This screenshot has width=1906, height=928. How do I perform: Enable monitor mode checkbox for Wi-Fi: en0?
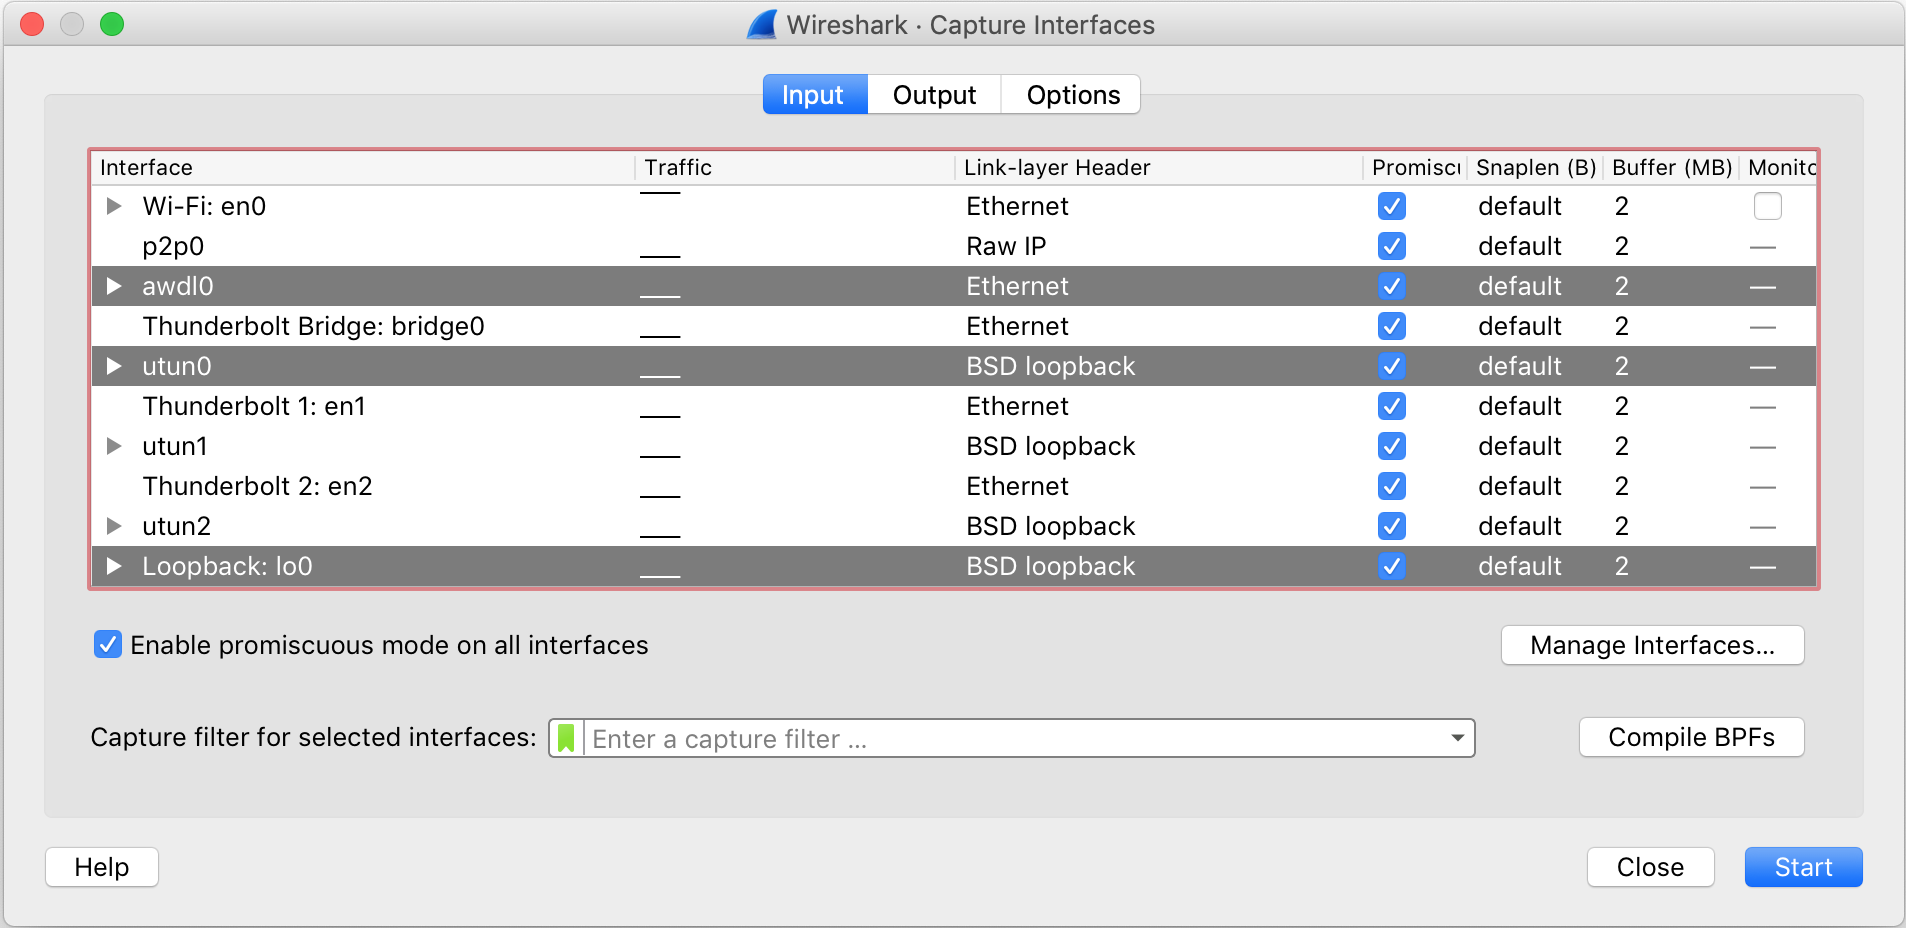tap(1767, 206)
